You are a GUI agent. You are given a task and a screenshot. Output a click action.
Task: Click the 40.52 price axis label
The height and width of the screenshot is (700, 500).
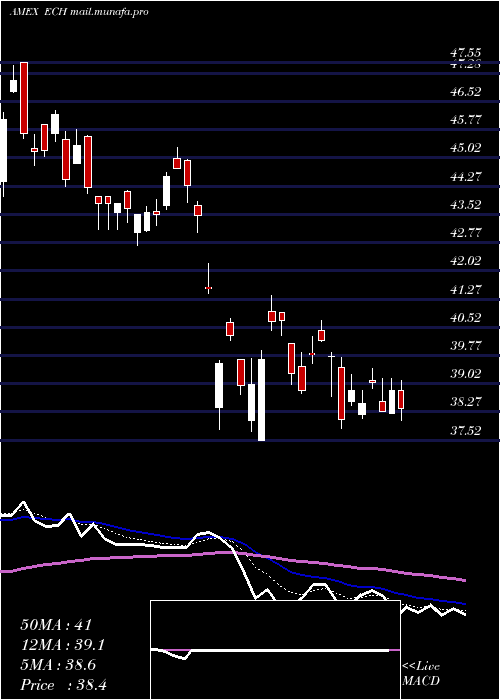466,318
